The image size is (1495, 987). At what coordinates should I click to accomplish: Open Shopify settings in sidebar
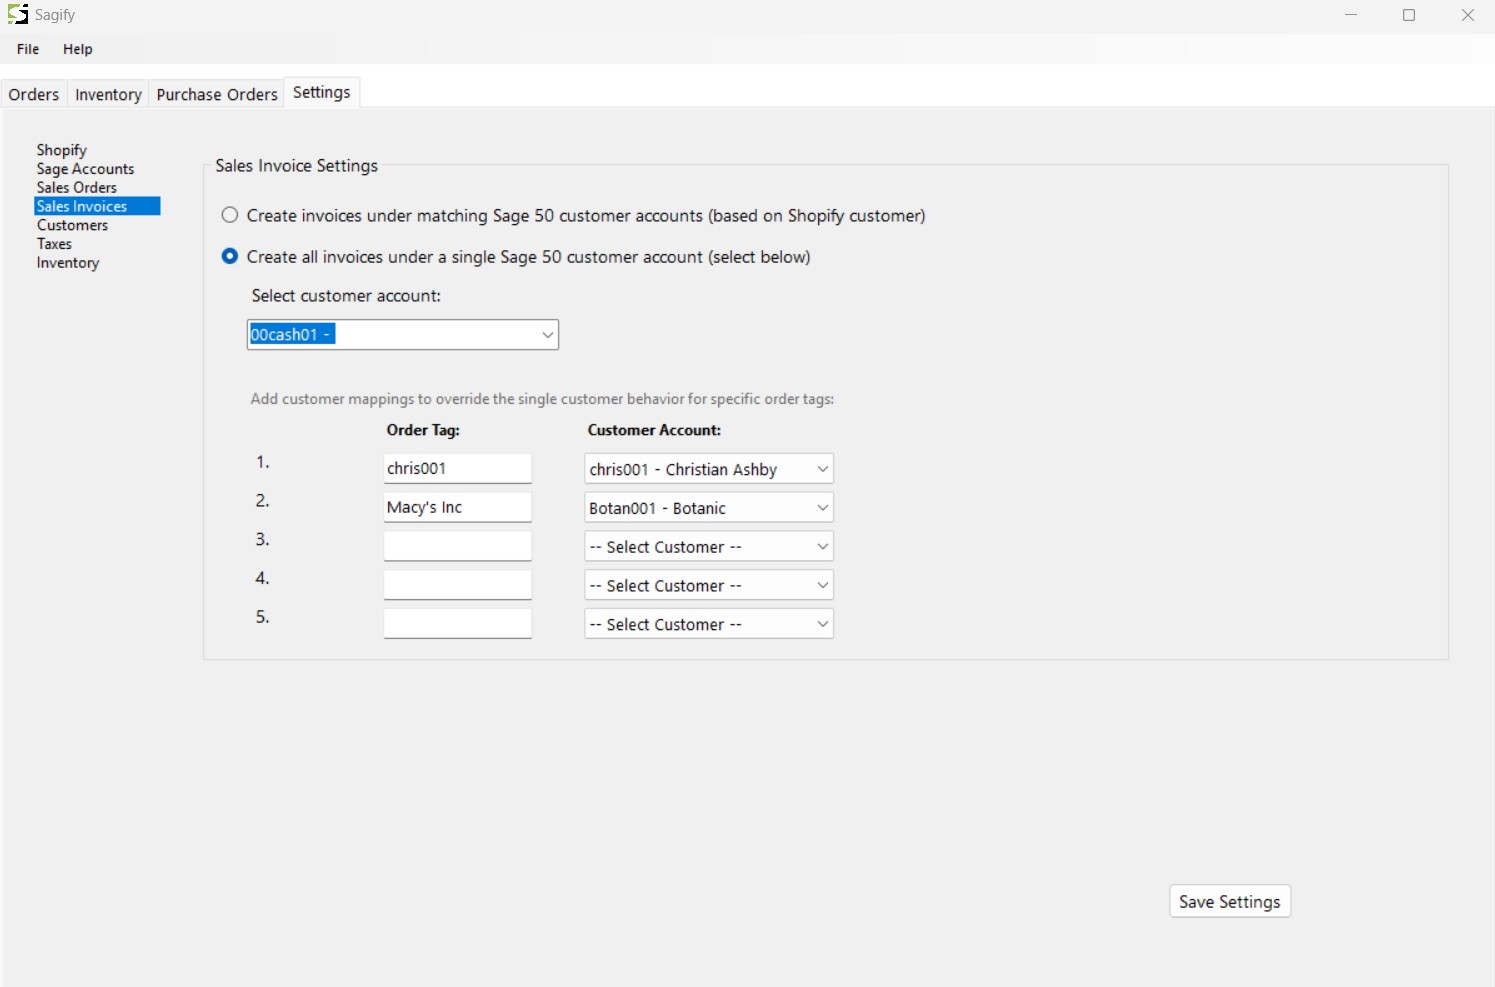[62, 150]
